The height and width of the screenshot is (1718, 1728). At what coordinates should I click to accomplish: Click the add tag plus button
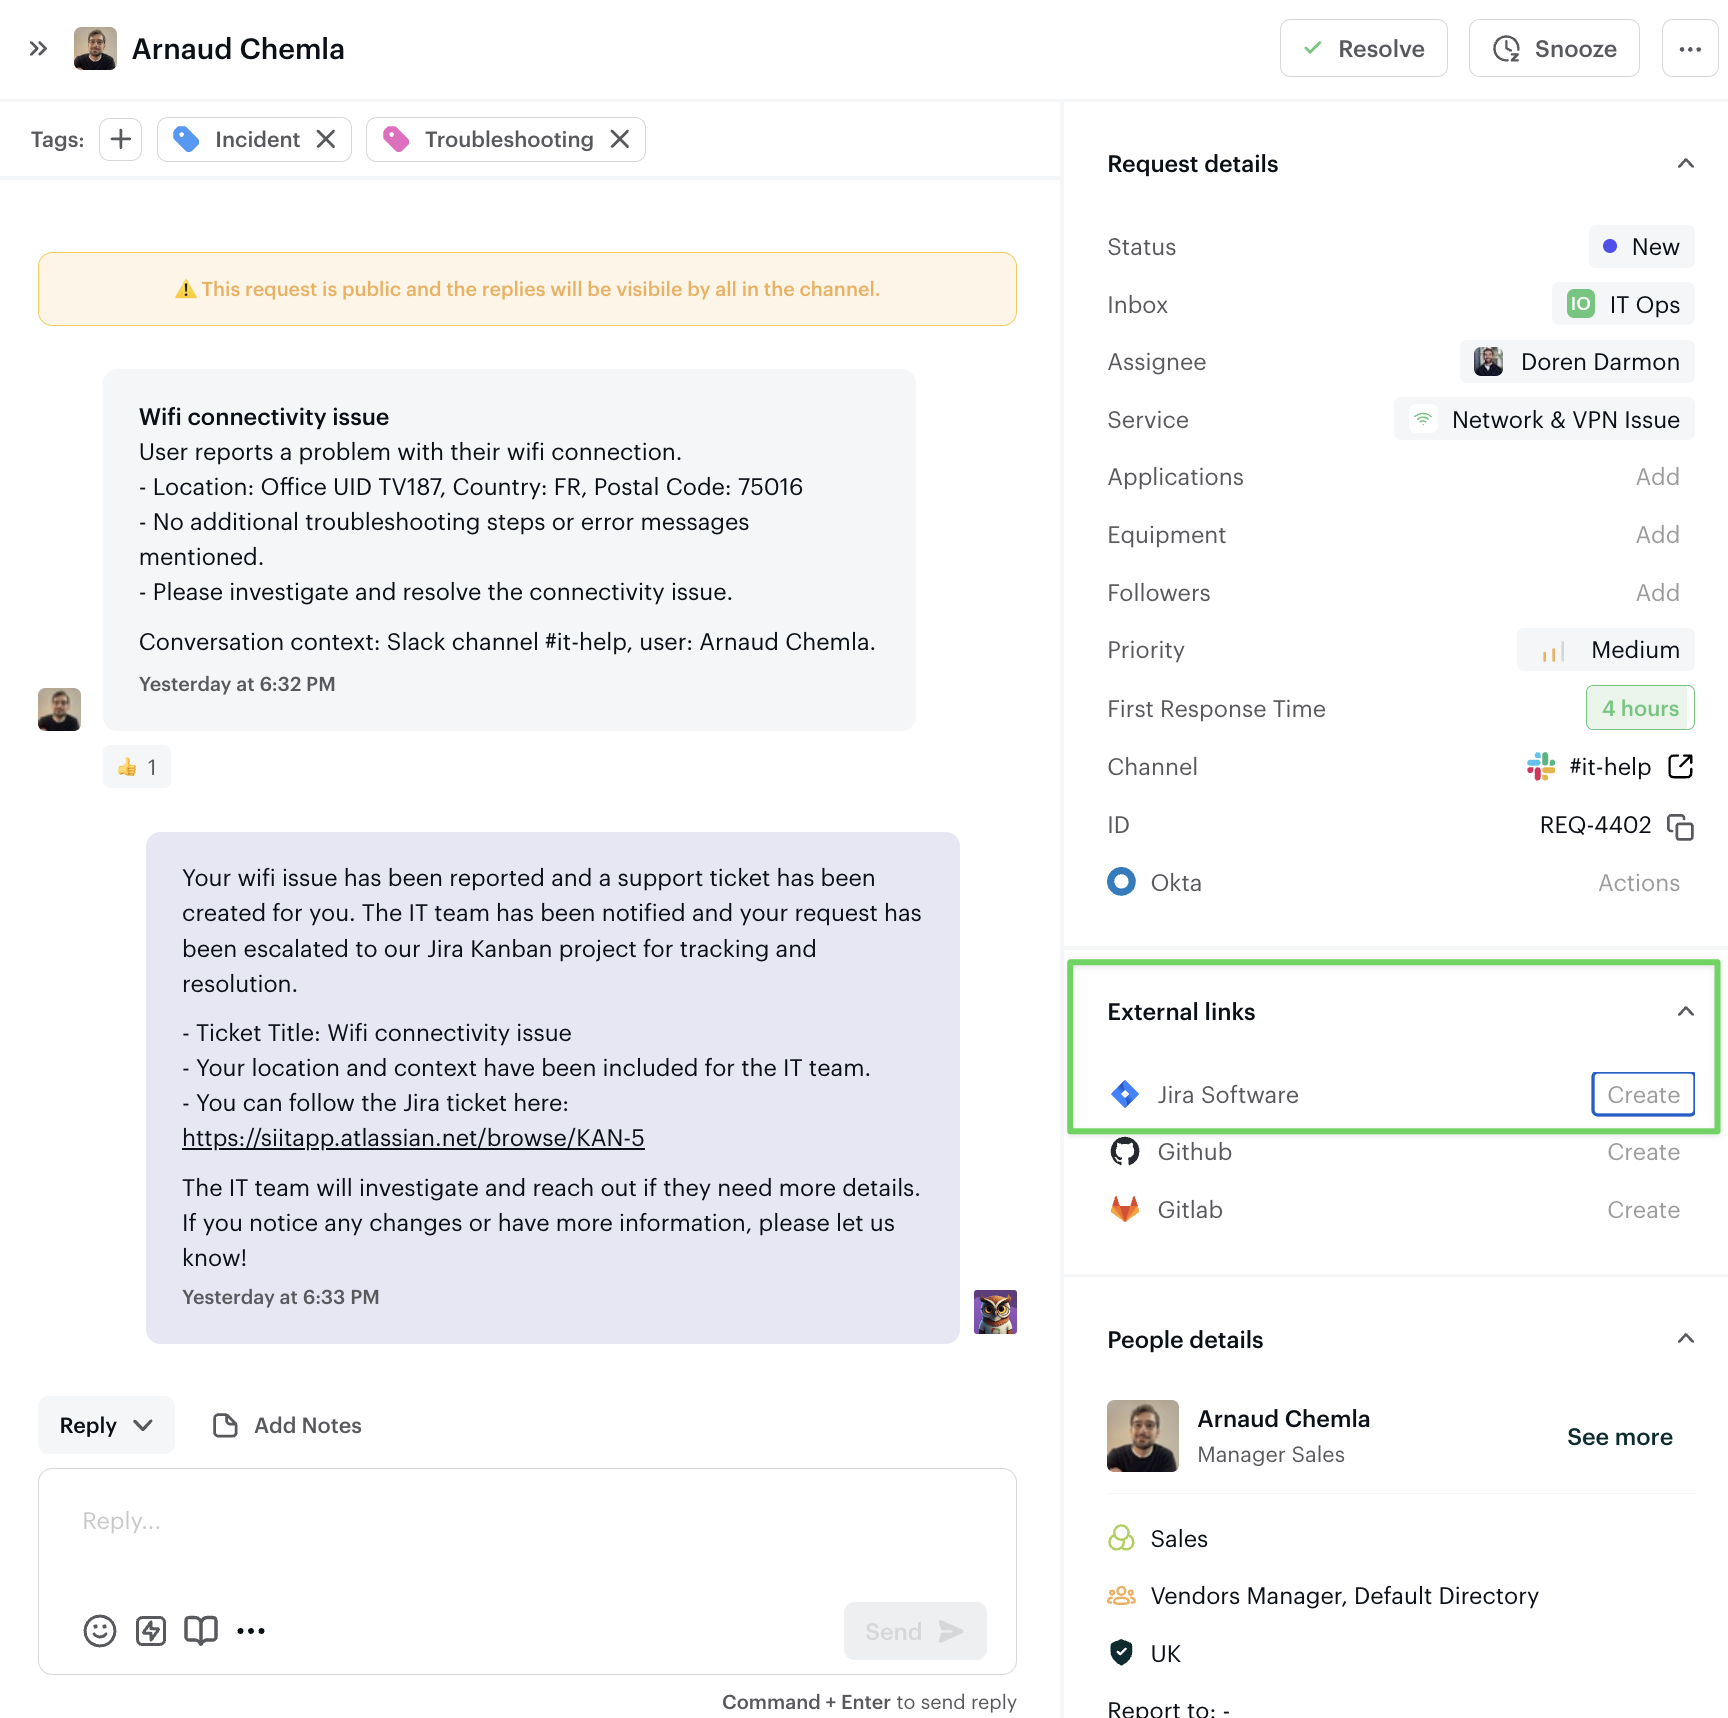(121, 139)
